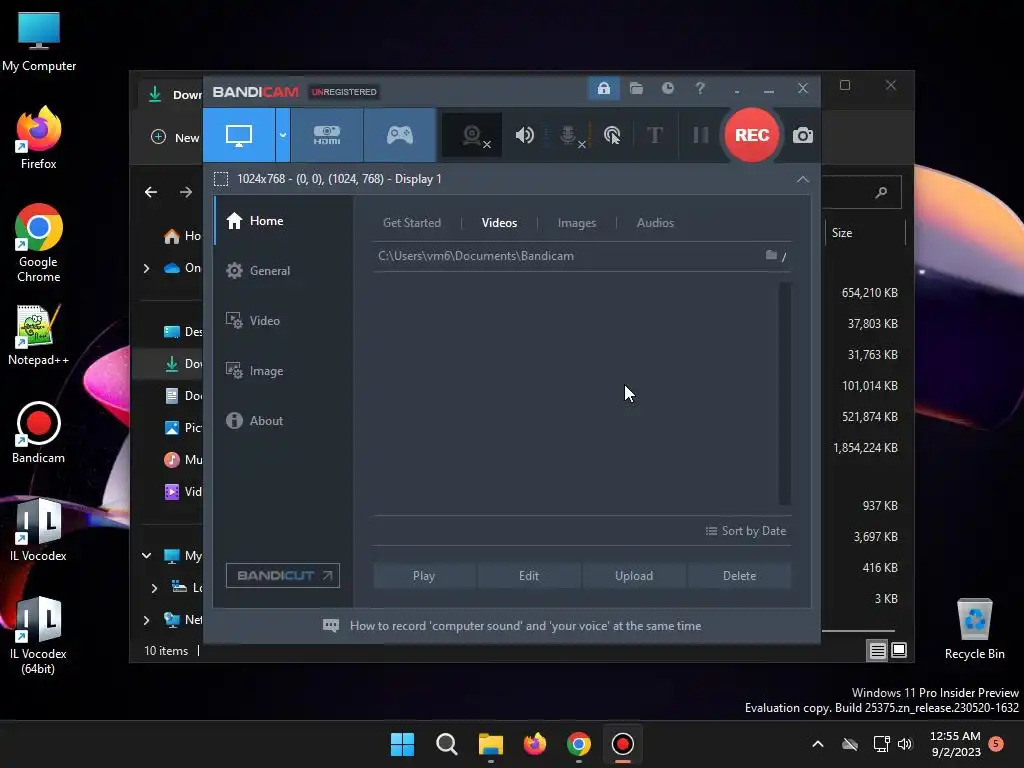
Task: Select Screen Recording mode in Bandicam
Action: 238,135
